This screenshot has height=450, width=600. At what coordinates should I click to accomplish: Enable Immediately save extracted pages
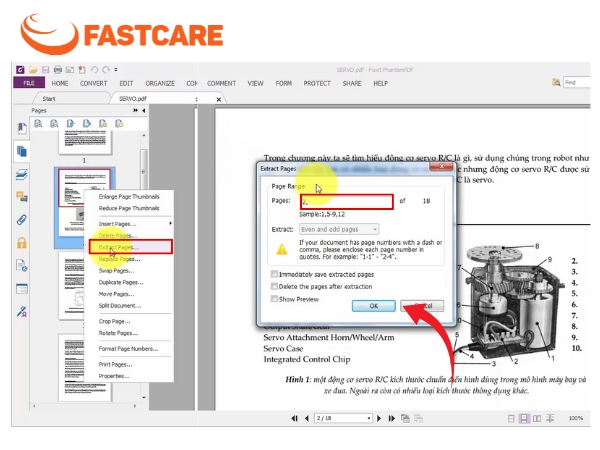point(274,274)
